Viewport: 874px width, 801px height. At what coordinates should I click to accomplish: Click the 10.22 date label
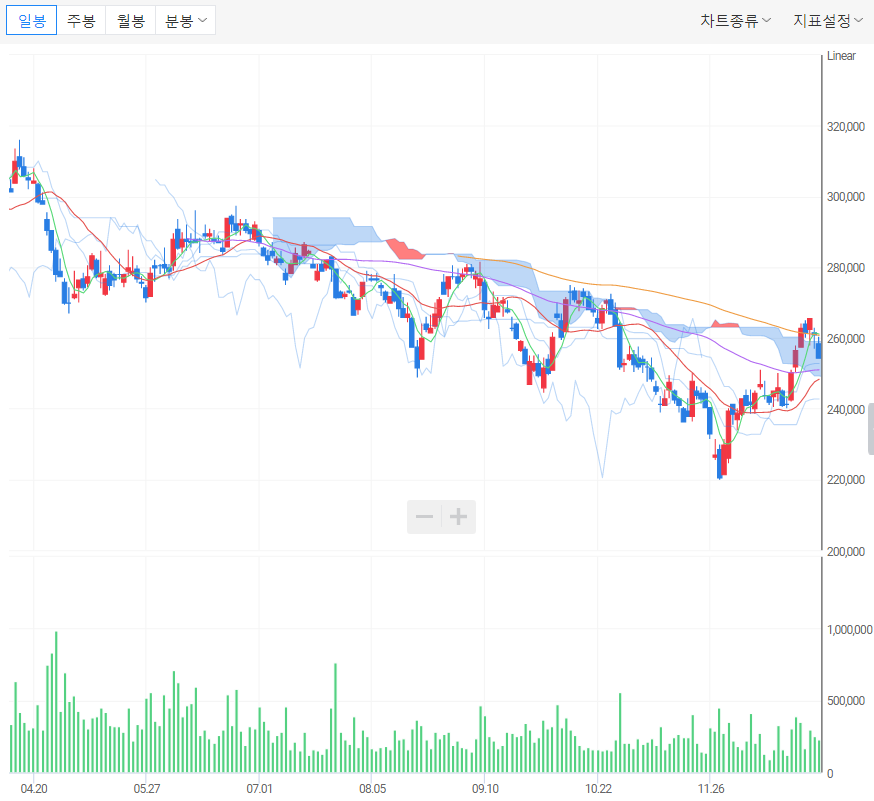[598, 789]
